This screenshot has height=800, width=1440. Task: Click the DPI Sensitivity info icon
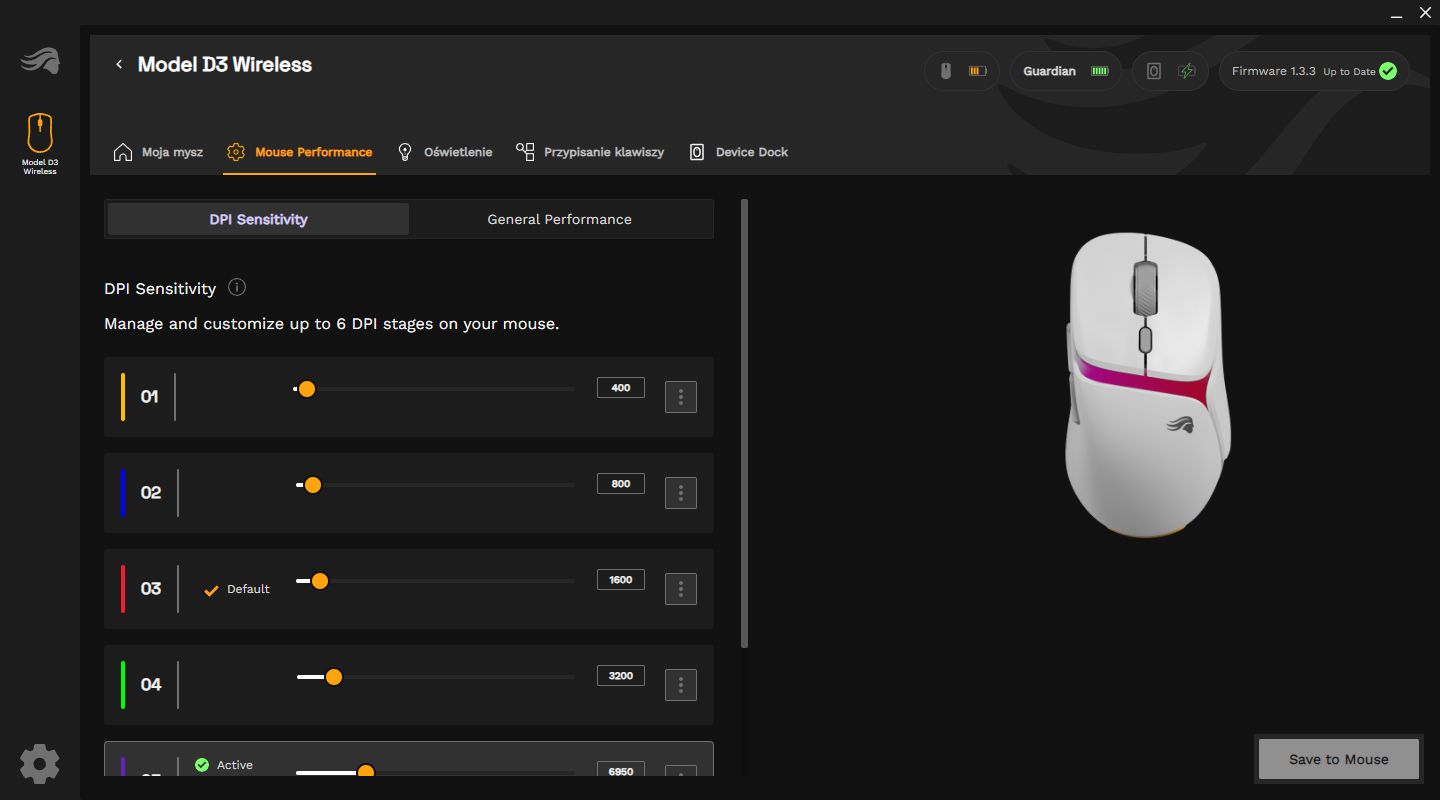[237, 288]
